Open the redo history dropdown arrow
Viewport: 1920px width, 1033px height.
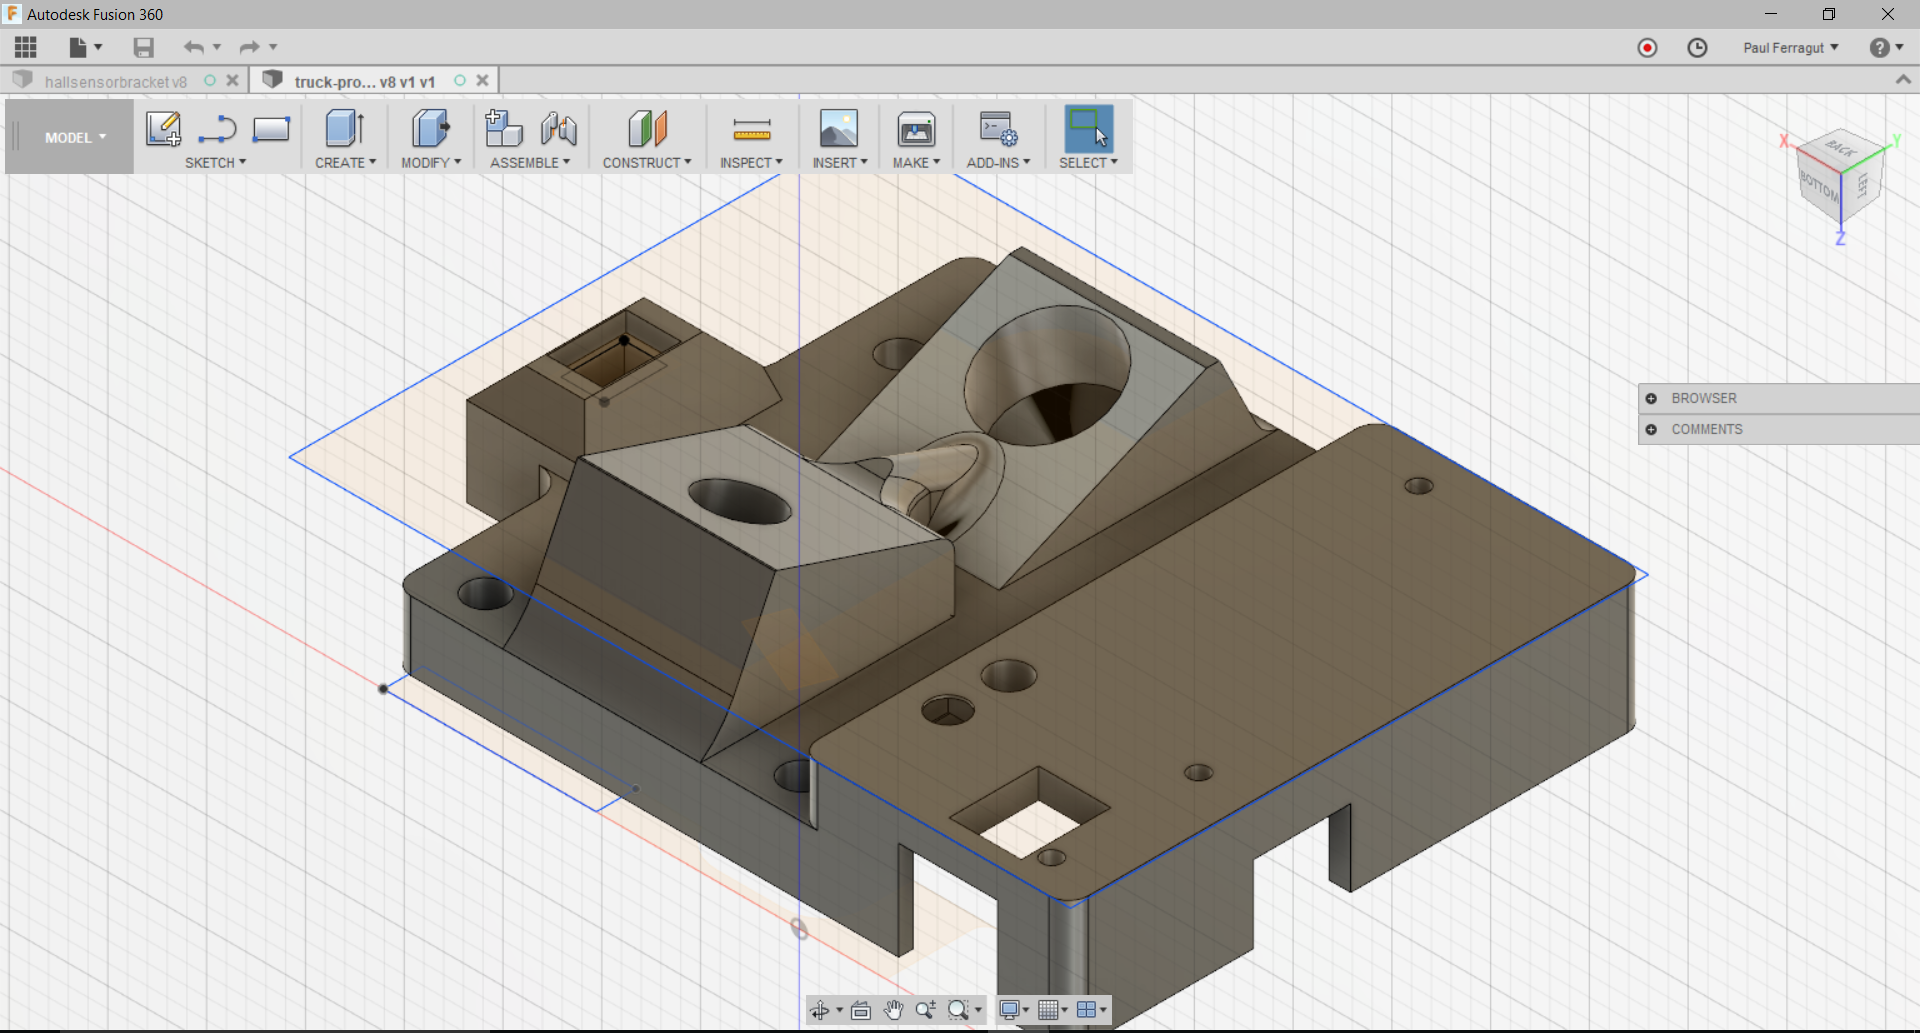click(273, 47)
